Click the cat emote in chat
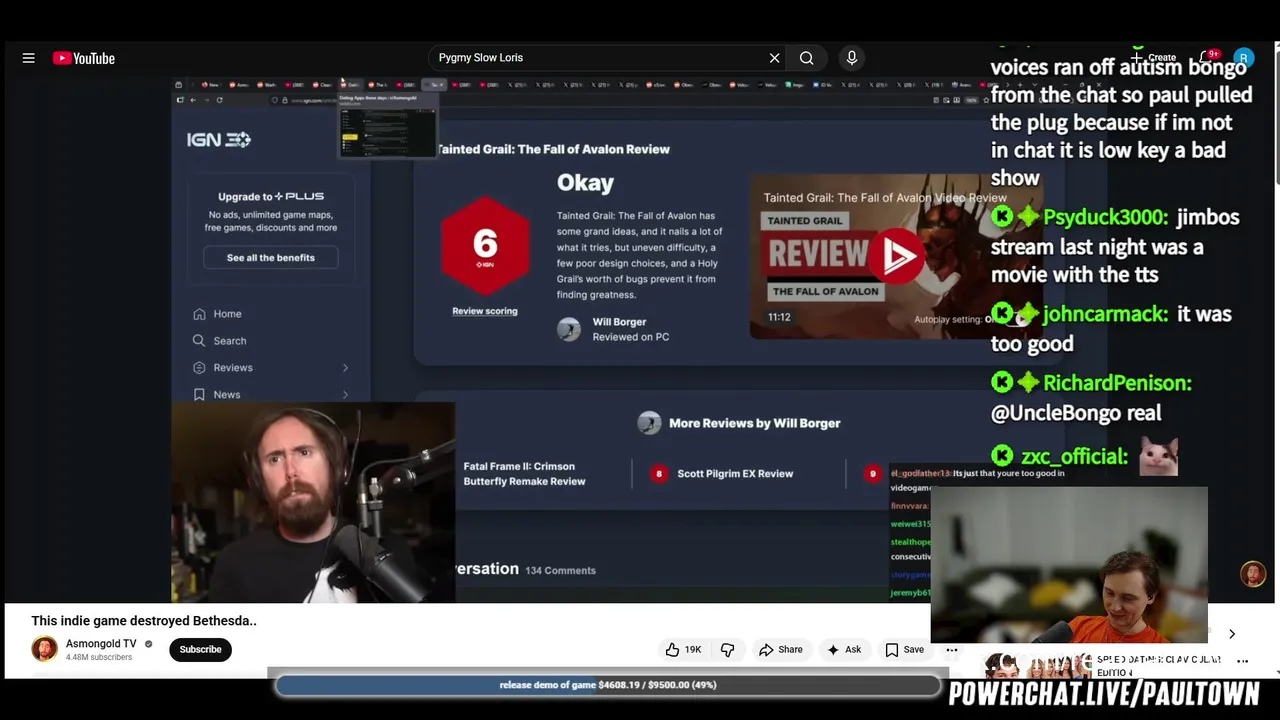This screenshot has height=720, width=1280. (x=1158, y=456)
